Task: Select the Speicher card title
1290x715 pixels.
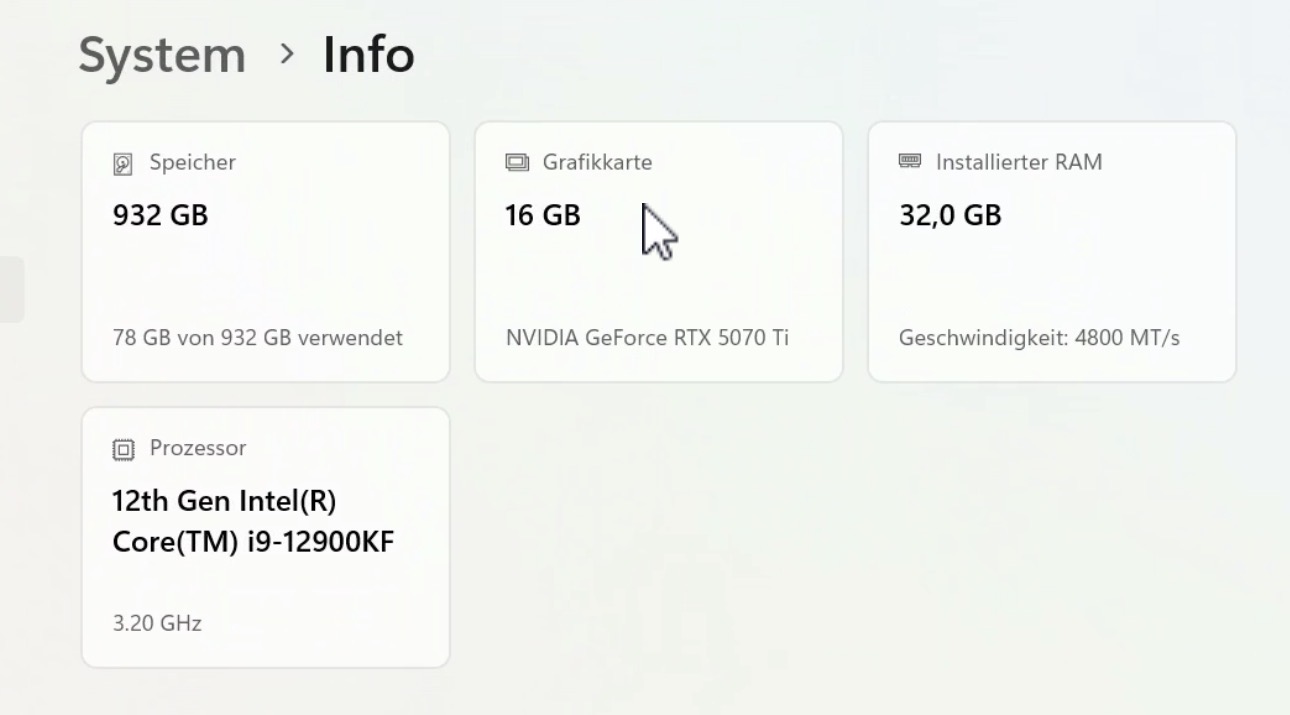Action: pos(192,162)
